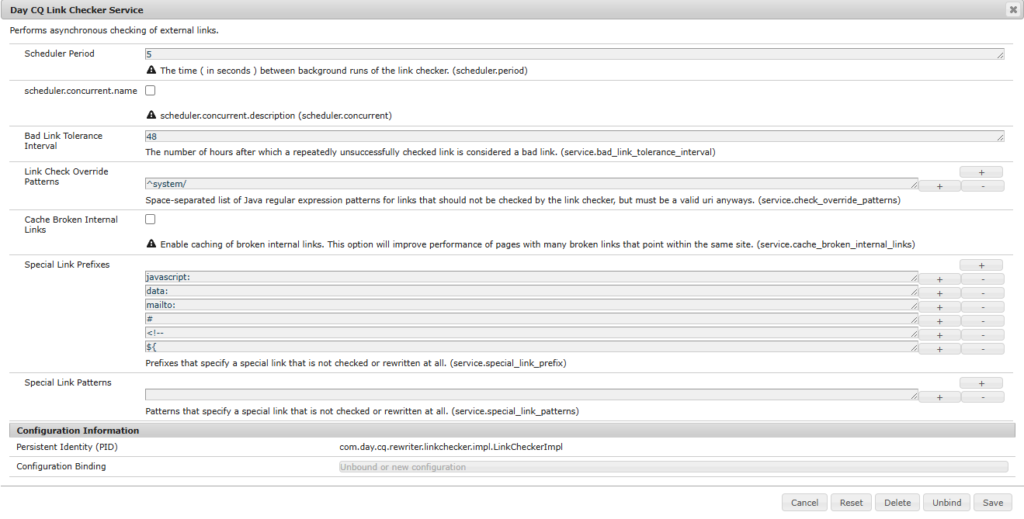Click into the Scheduler Period field
The height and width of the screenshot is (519, 1024).
[x=574, y=54]
